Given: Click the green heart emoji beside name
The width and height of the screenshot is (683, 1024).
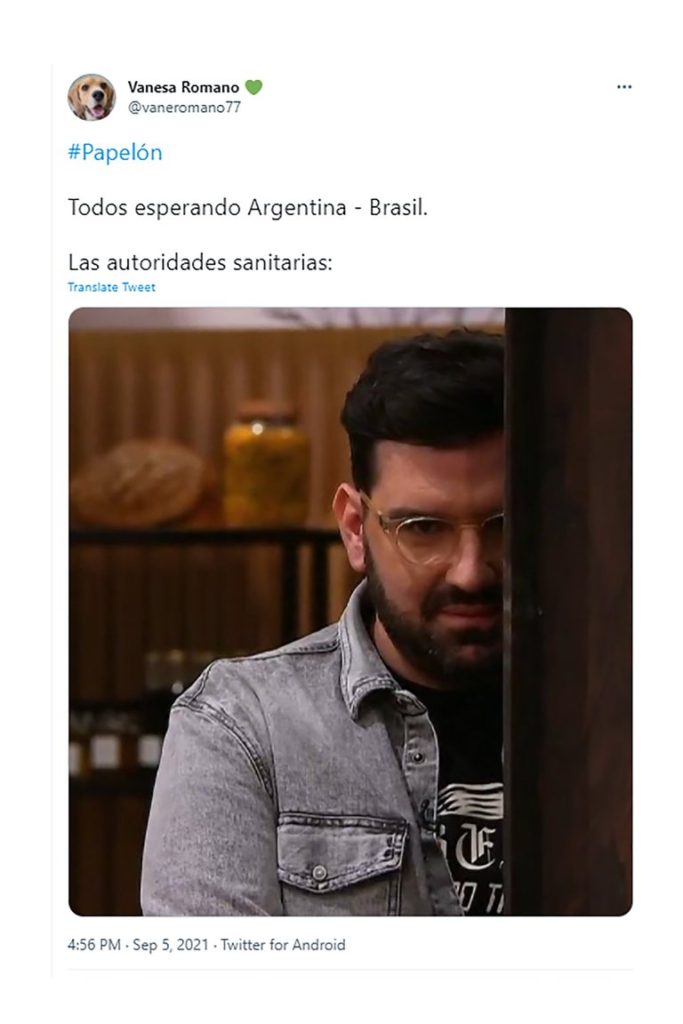Looking at the screenshot, I should pos(254,87).
